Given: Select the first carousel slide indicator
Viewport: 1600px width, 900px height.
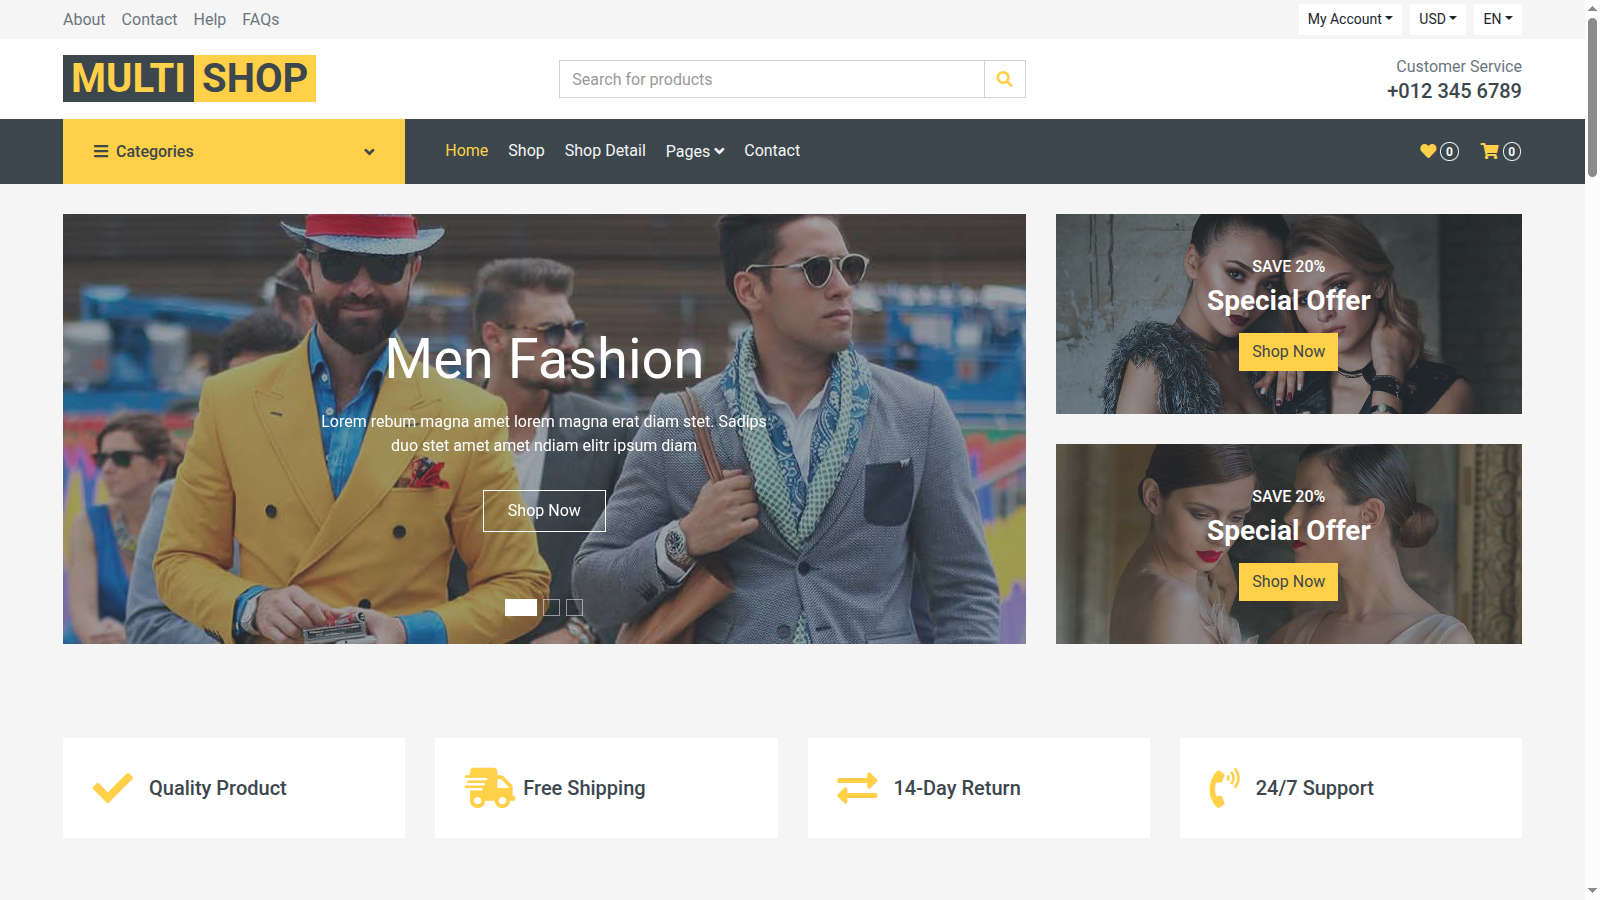Looking at the screenshot, I should (521, 607).
